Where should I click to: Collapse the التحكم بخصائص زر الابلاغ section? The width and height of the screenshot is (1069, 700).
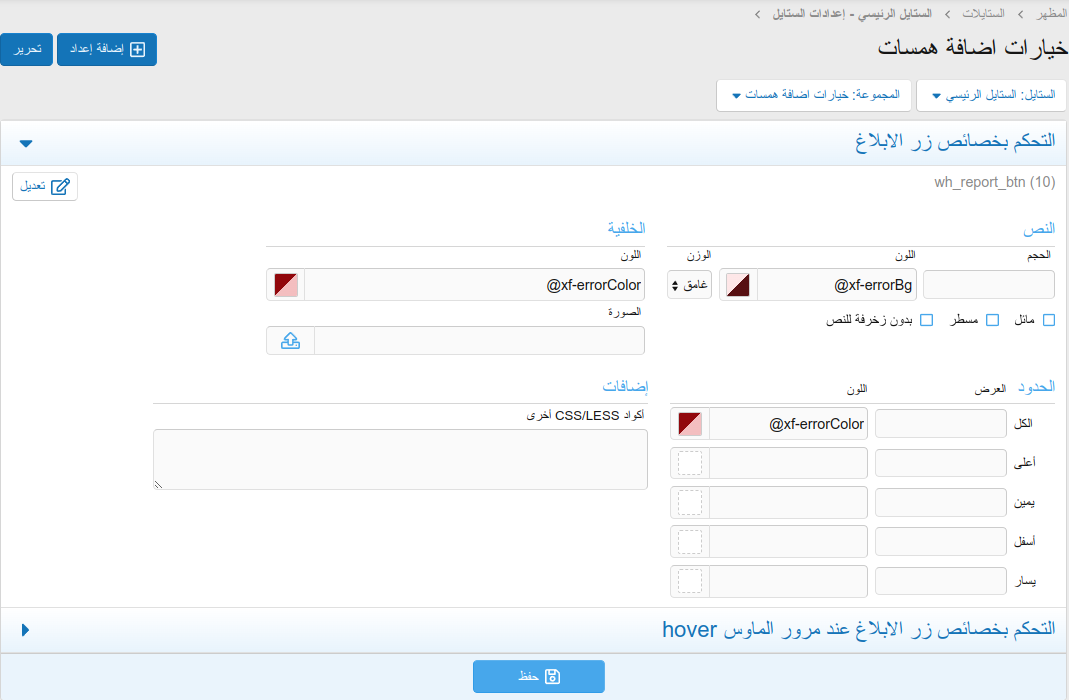(26, 143)
